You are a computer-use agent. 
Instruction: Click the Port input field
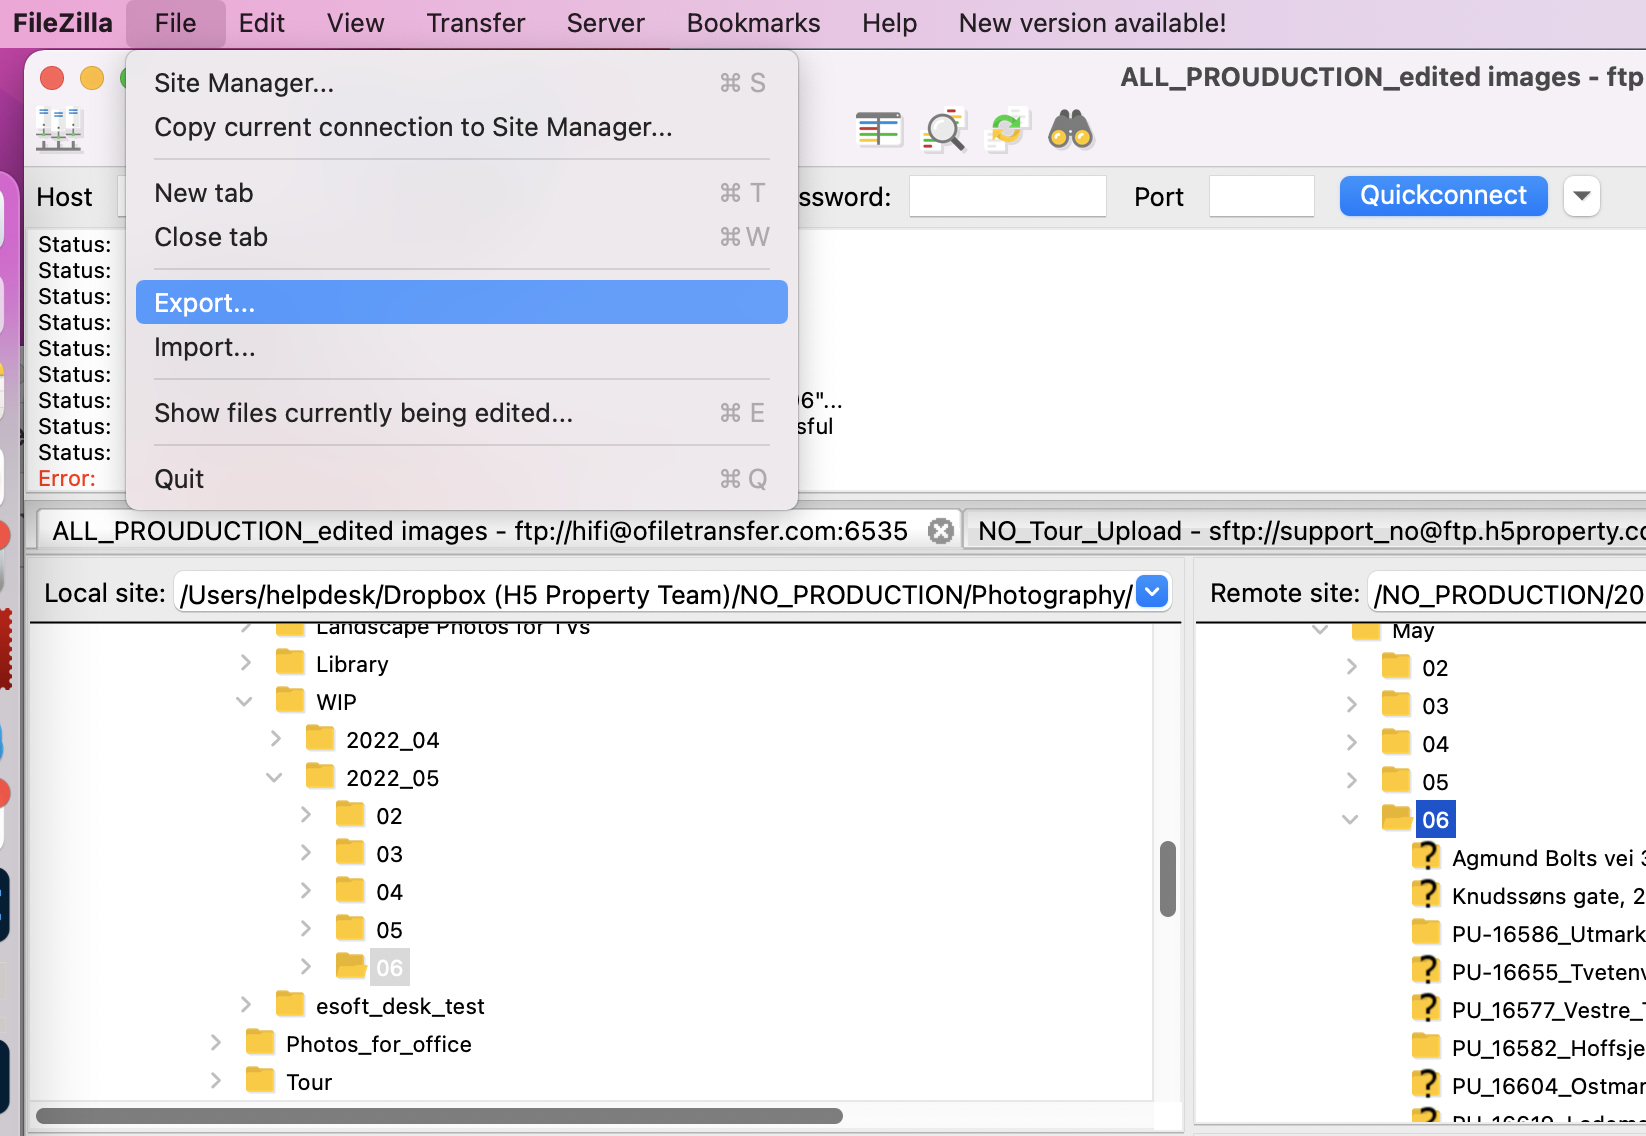coord(1261,196)
